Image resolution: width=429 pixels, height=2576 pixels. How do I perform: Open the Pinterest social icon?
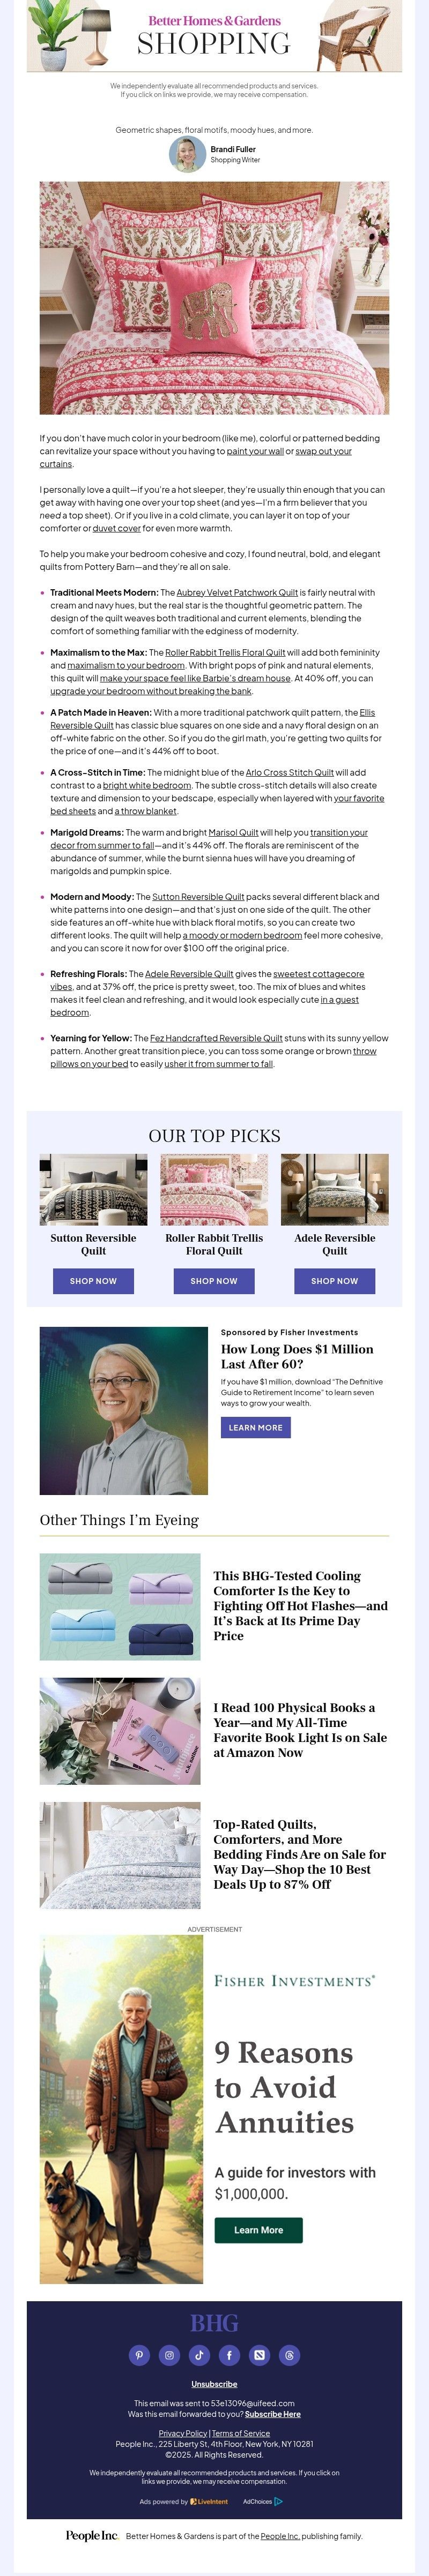[139, 2355]
